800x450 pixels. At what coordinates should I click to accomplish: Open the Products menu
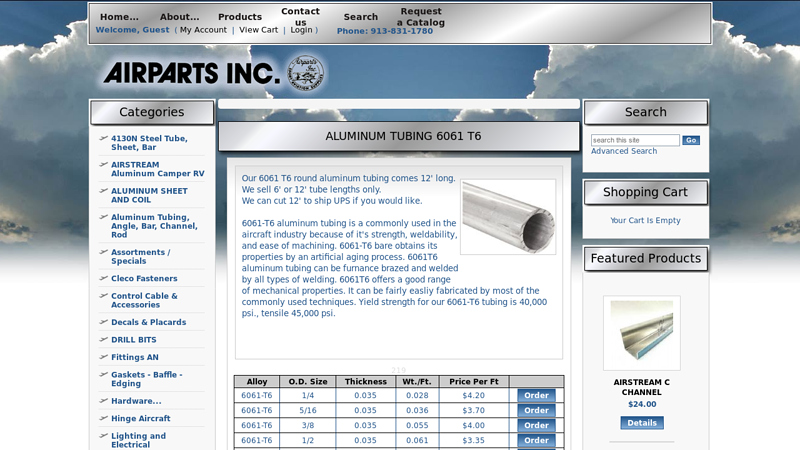[240, 17]
